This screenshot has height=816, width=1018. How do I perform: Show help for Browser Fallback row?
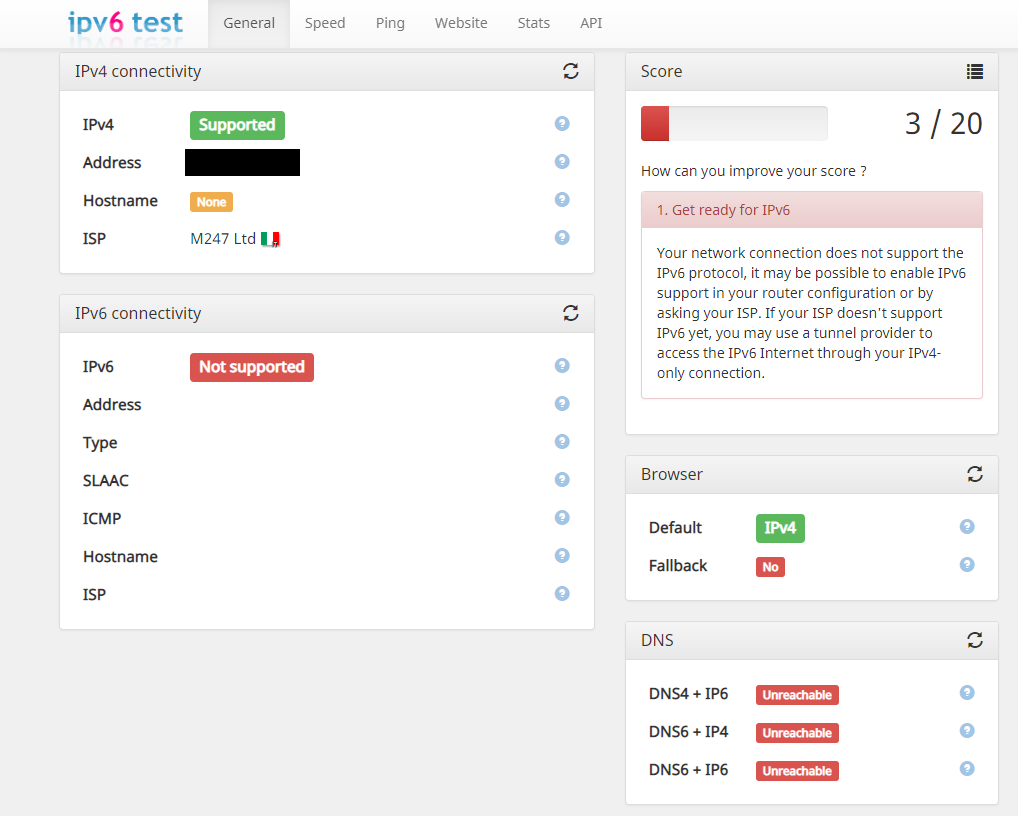(x=967, y=565)
